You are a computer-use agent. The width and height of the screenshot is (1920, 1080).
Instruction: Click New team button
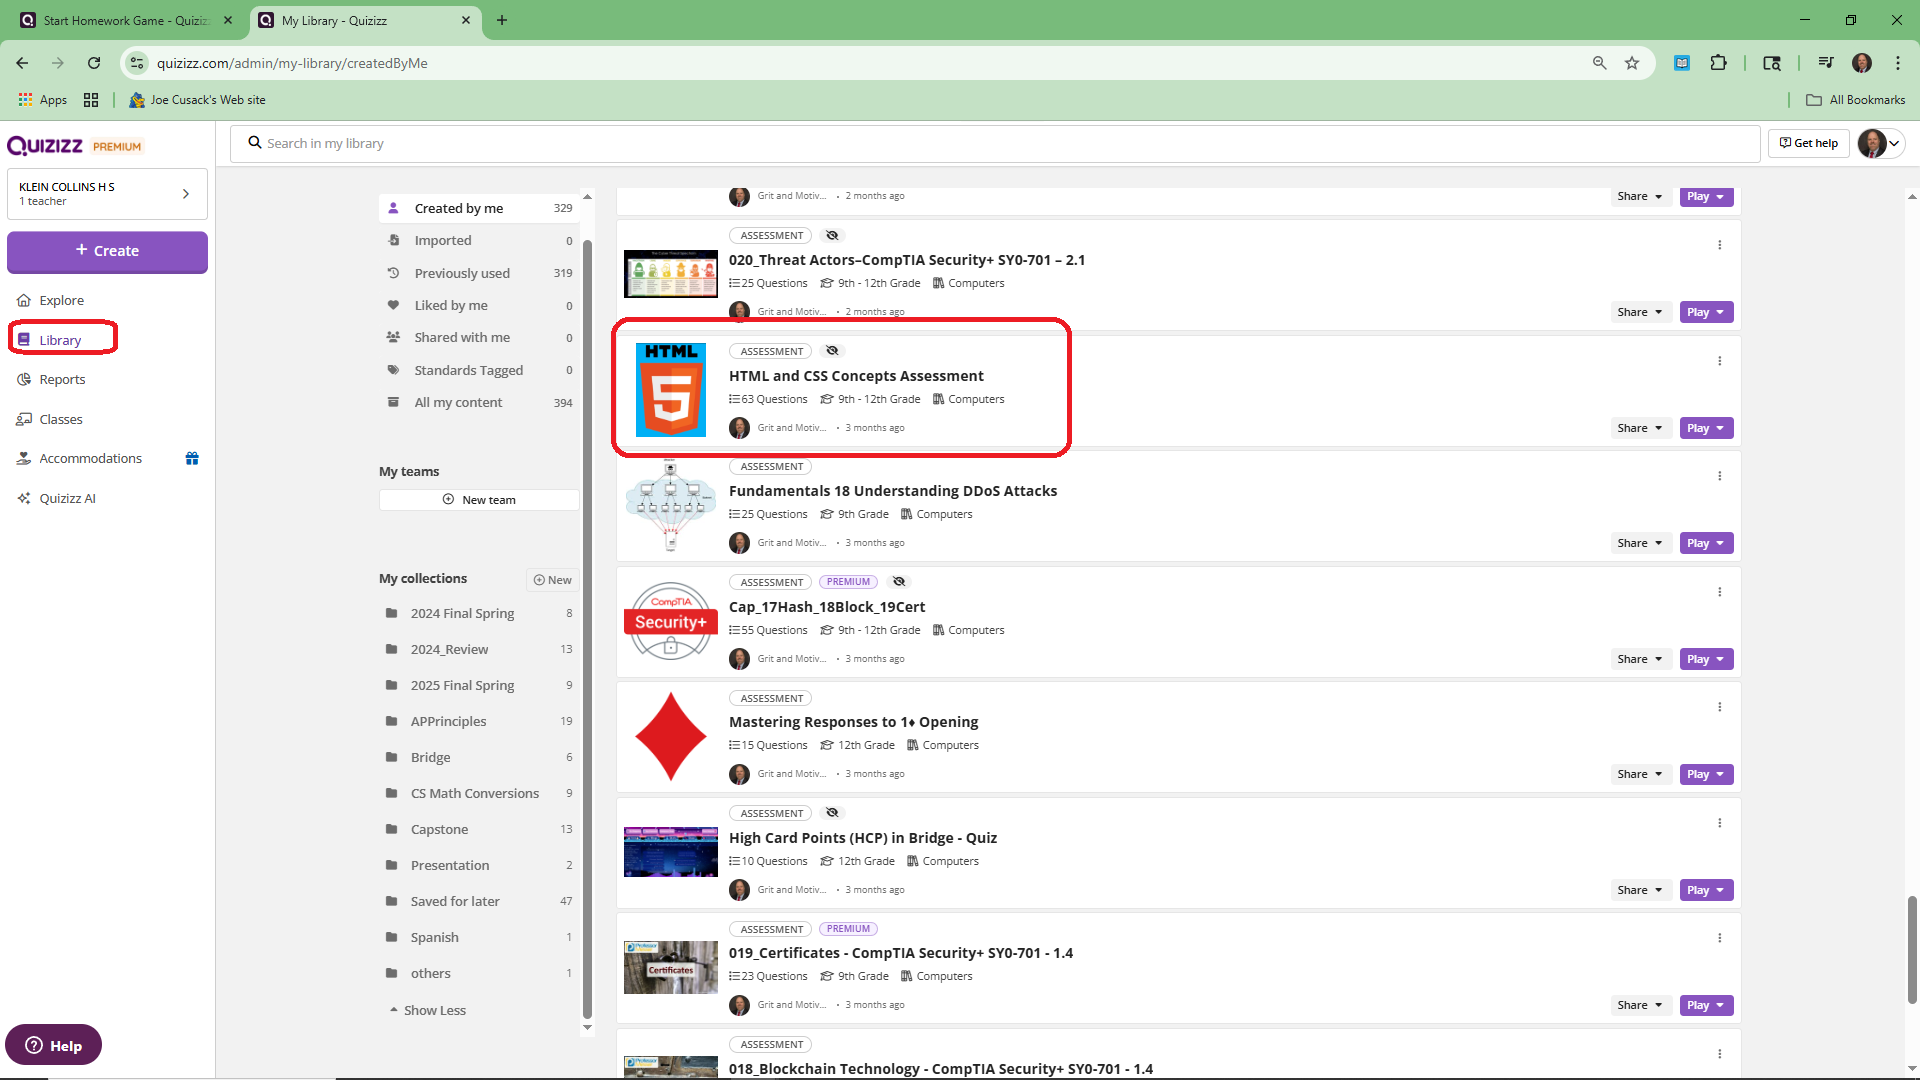pyautogui.click(x=479, y=500)
